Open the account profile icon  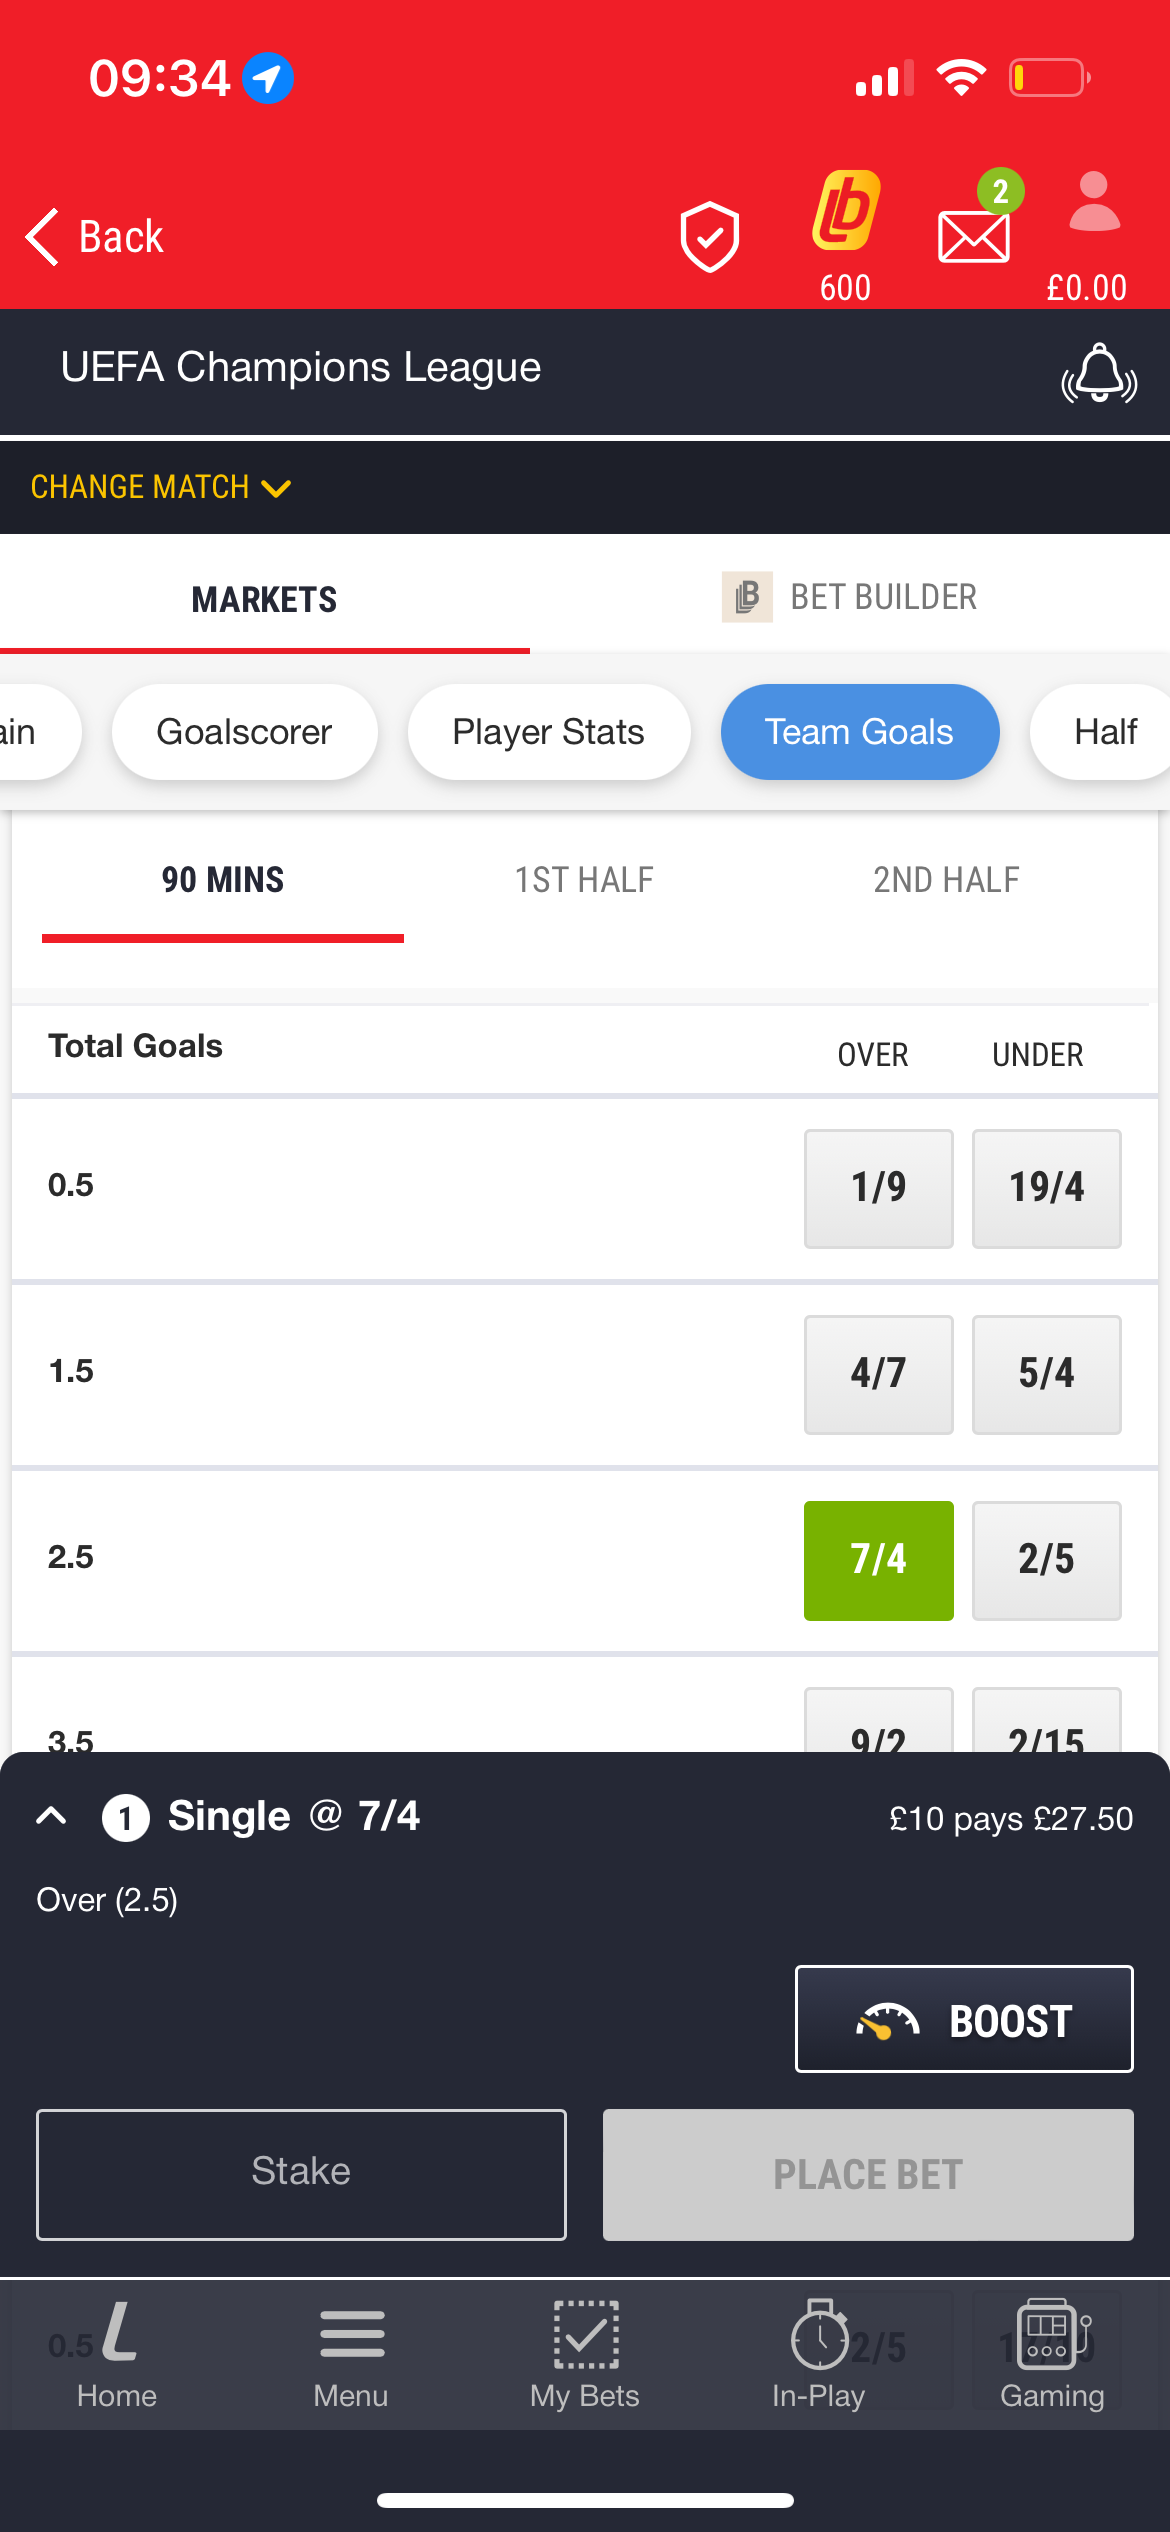pos(1093,205)
